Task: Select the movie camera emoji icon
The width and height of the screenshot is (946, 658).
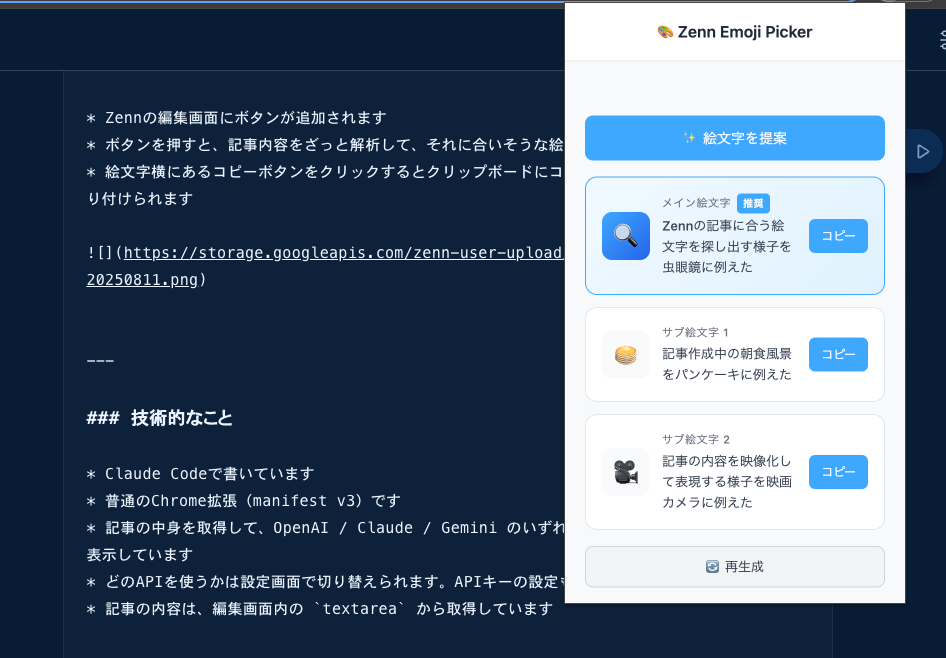Action: [x=626, y=472]
